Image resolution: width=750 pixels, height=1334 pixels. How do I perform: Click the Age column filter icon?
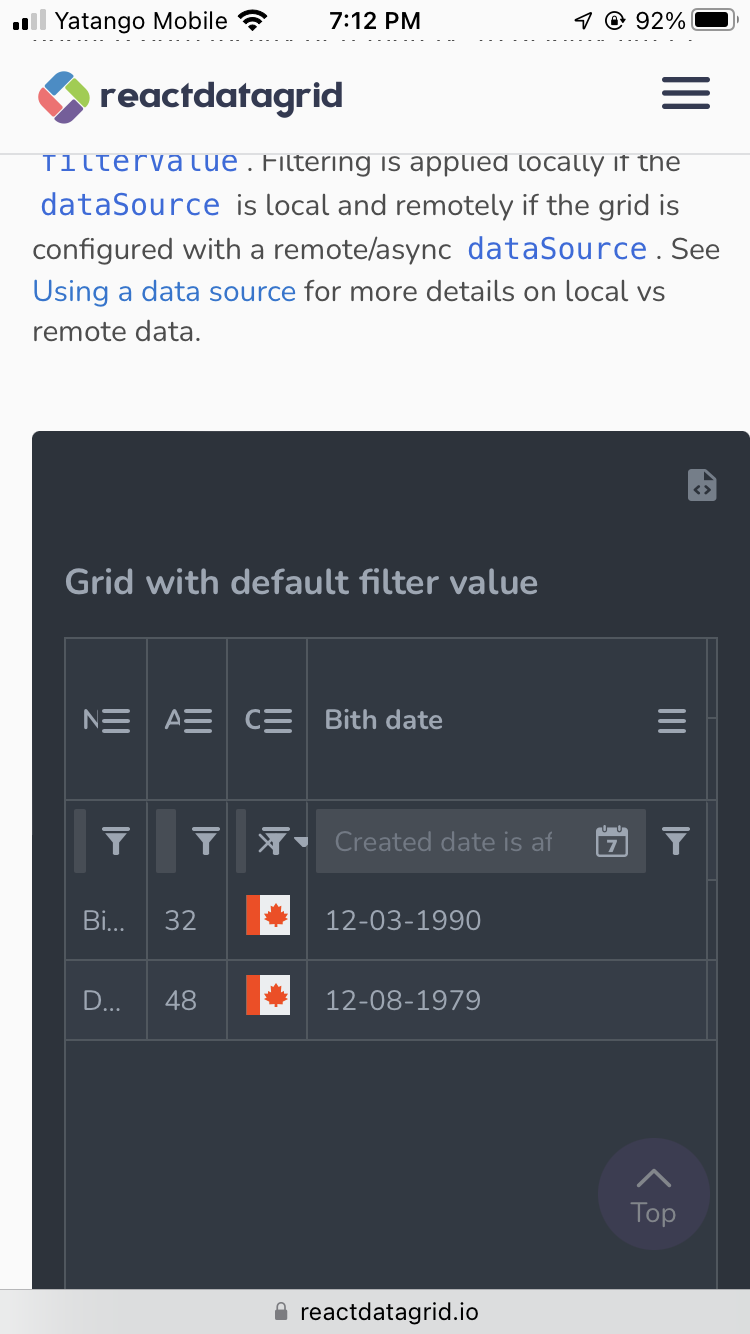pos(206,842)
